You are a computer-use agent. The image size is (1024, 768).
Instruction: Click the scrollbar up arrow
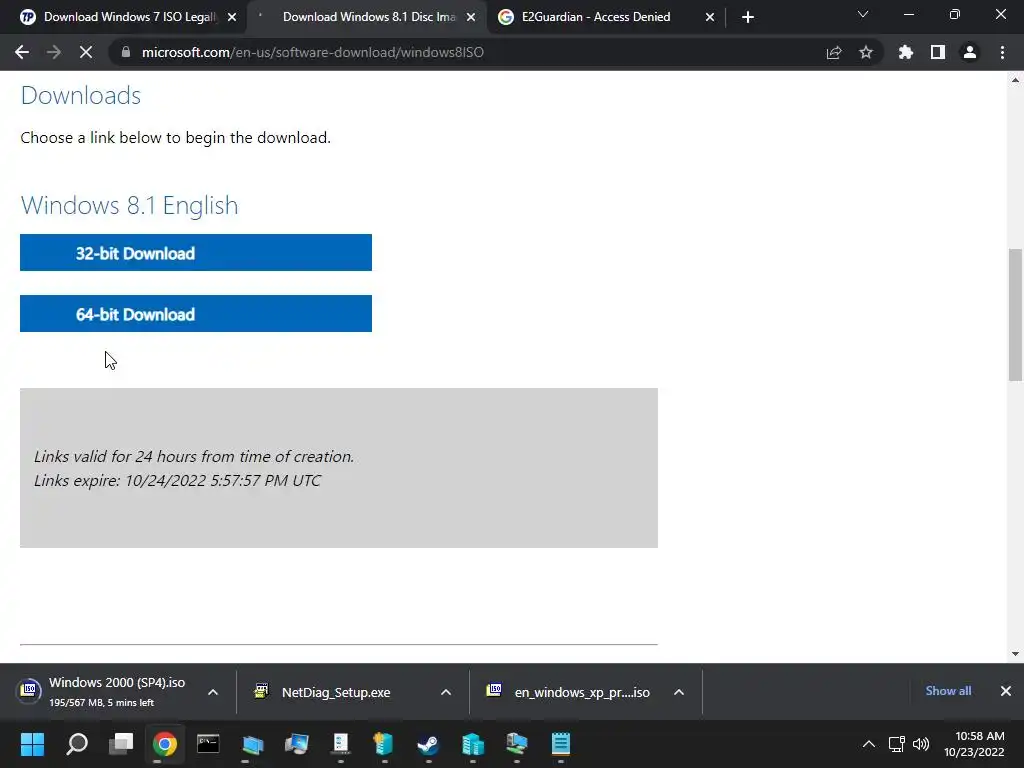[x=1015, y=80]
